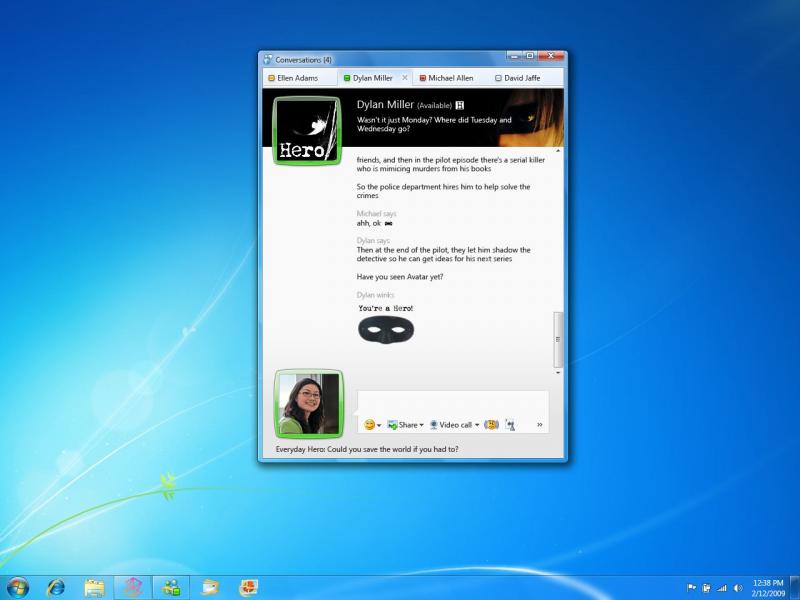Show more toolbar options with the double chevron
800x600 pixels.
pyautogui.click(x=539, y=424)
